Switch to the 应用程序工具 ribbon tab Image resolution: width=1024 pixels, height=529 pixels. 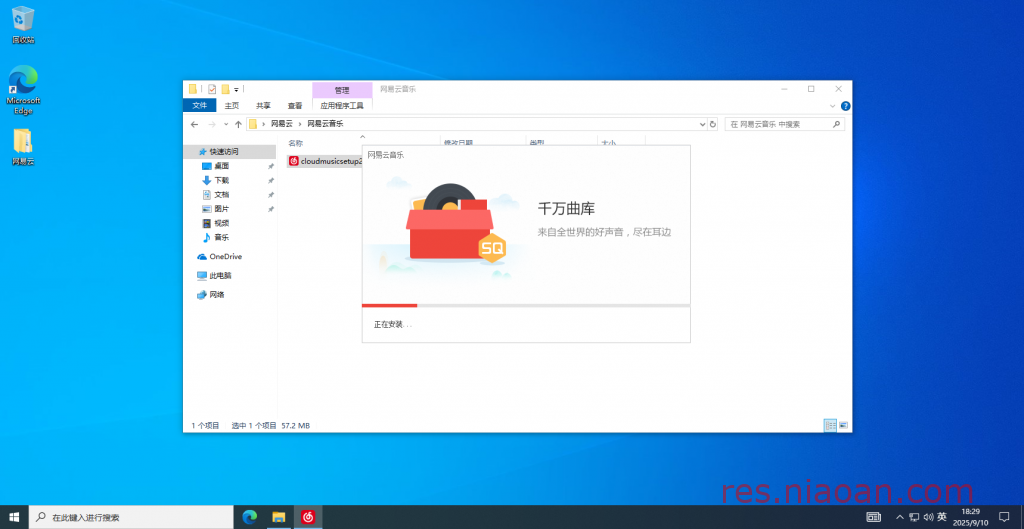pos(342,105)
